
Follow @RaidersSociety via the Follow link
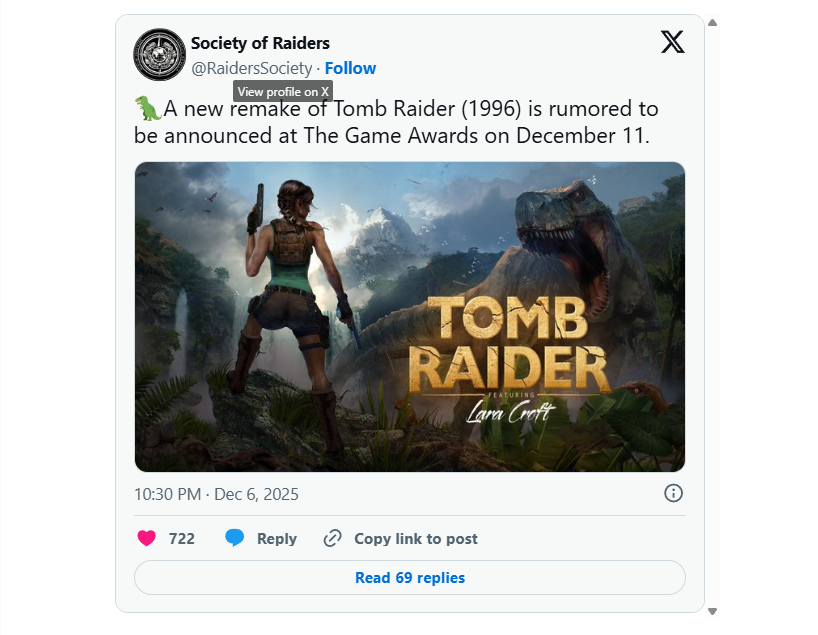click(x=350, y=68)
